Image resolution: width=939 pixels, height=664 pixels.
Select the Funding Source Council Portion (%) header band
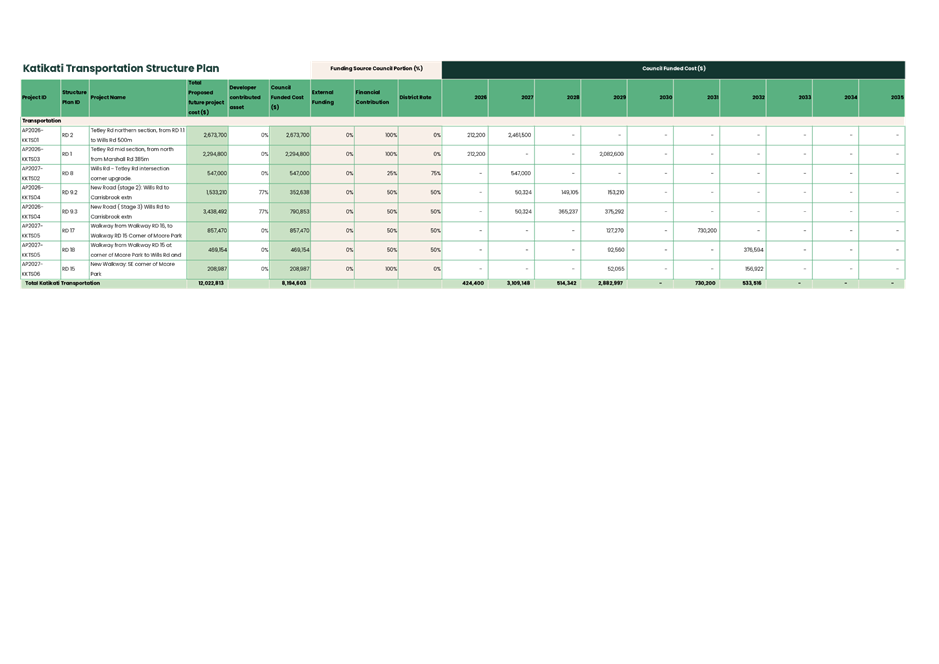click(375, 69)
